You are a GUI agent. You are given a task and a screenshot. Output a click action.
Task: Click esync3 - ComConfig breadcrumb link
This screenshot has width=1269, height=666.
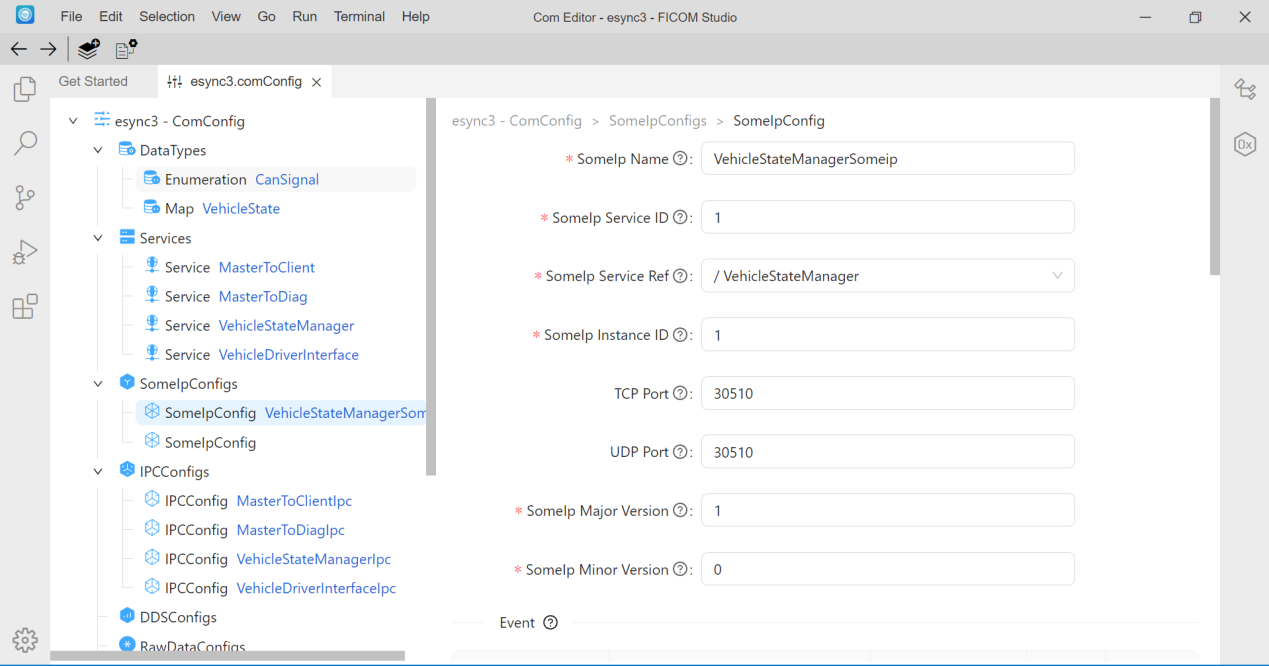(517, 121)
